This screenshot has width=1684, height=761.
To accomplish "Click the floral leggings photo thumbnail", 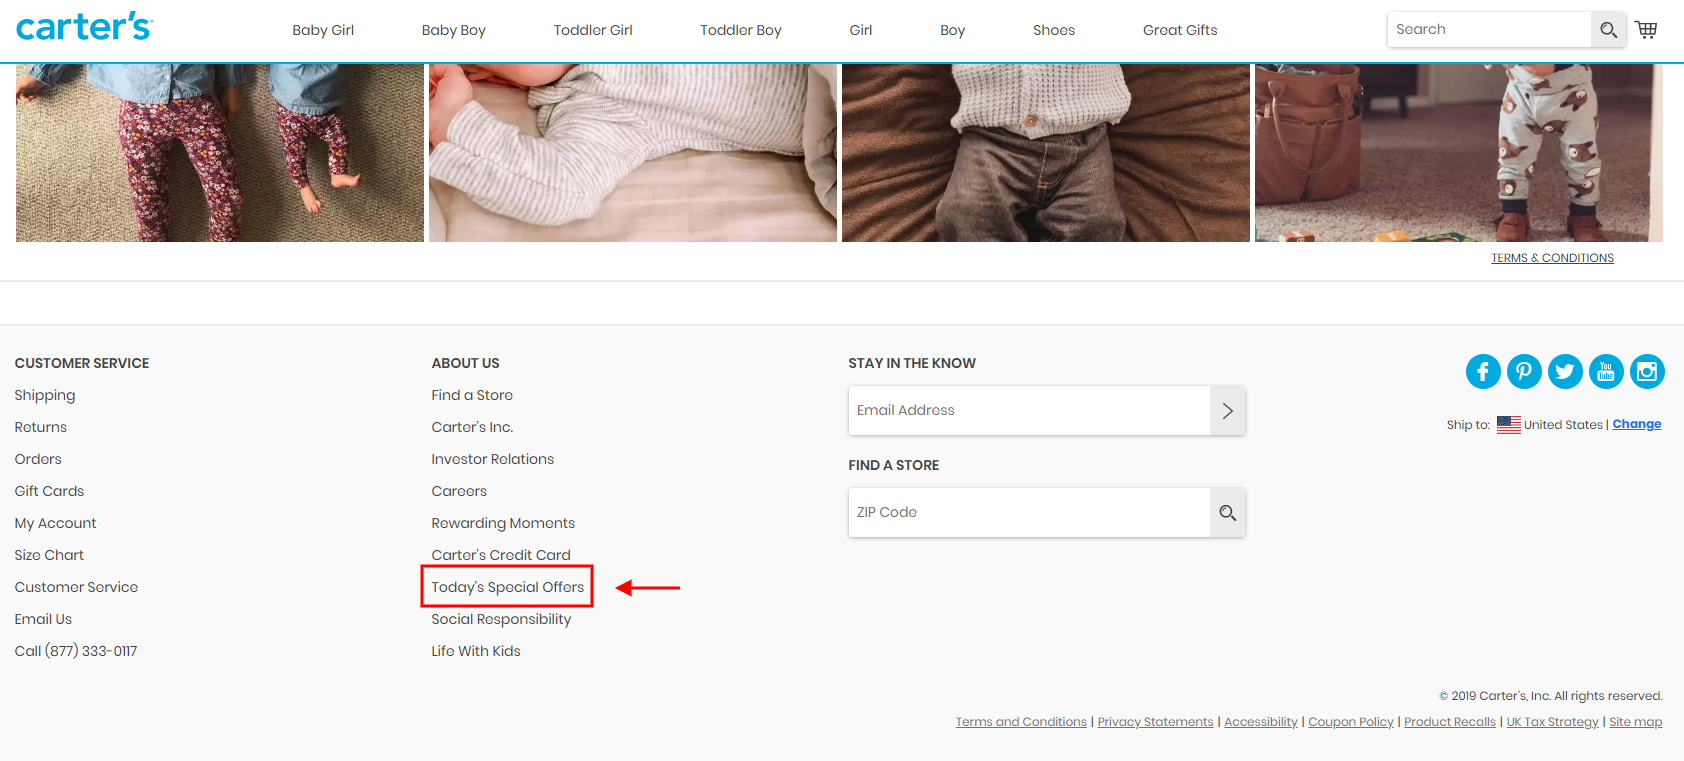I will pos(220,153).
